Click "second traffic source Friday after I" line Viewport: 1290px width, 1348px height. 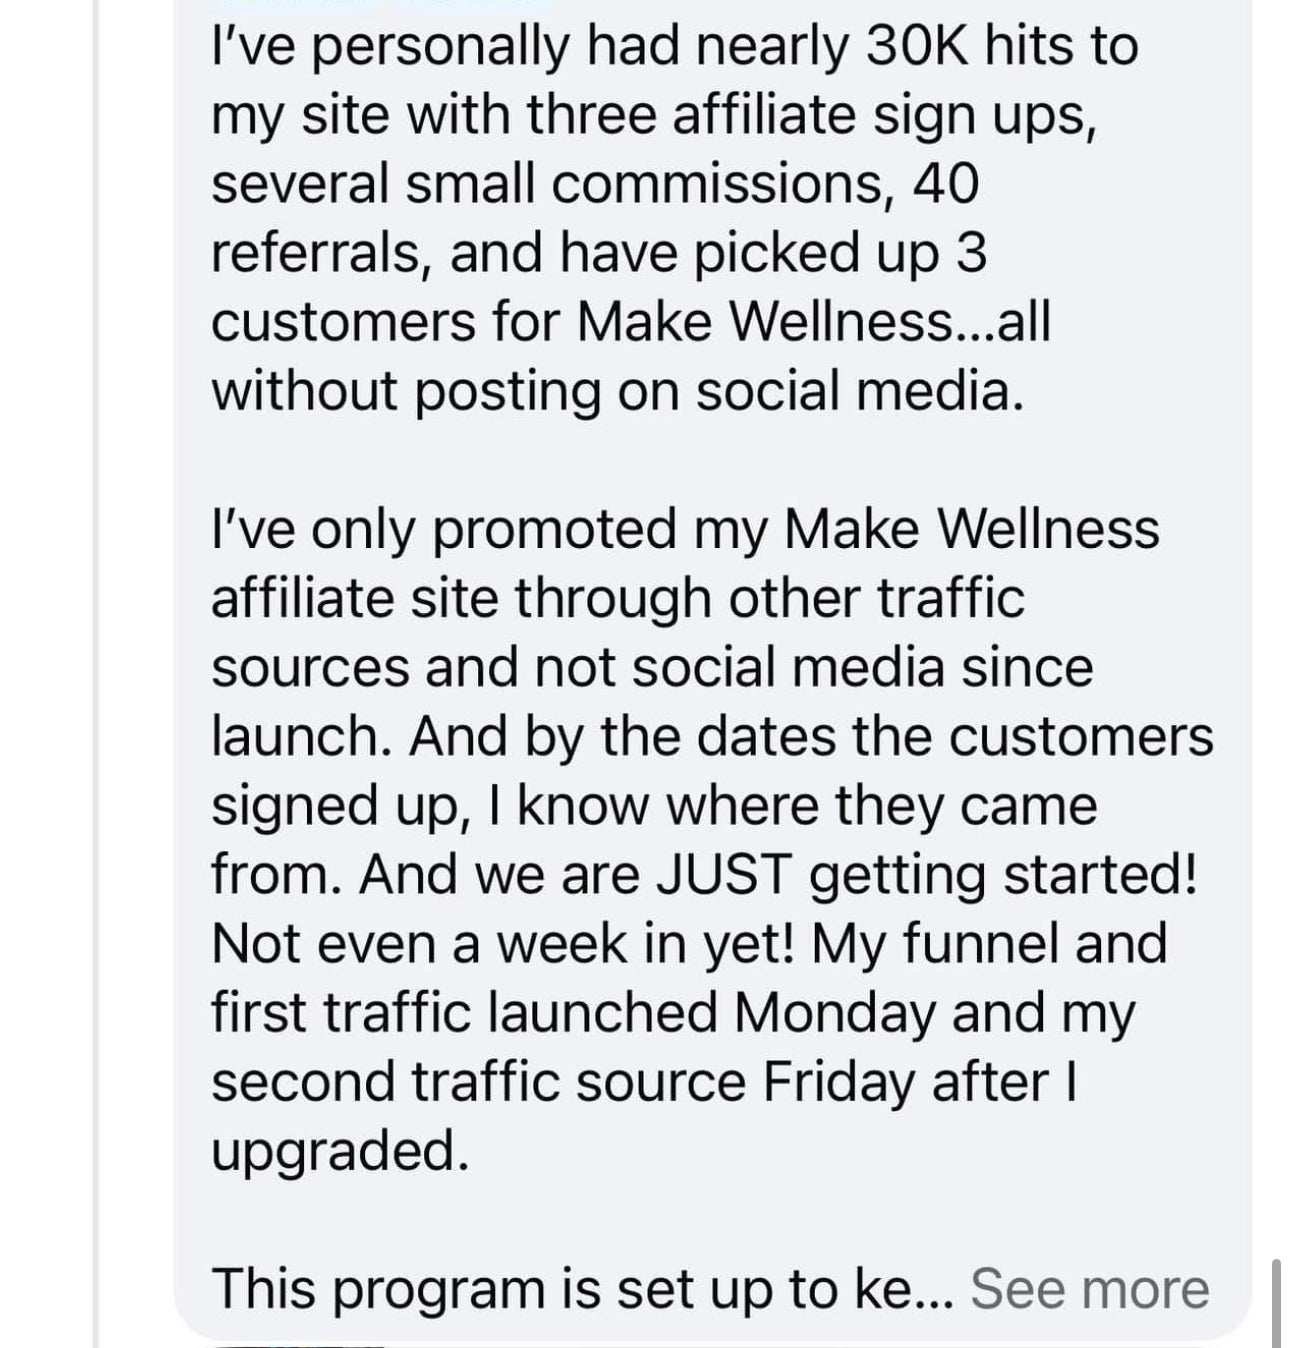coord(645,1082)
